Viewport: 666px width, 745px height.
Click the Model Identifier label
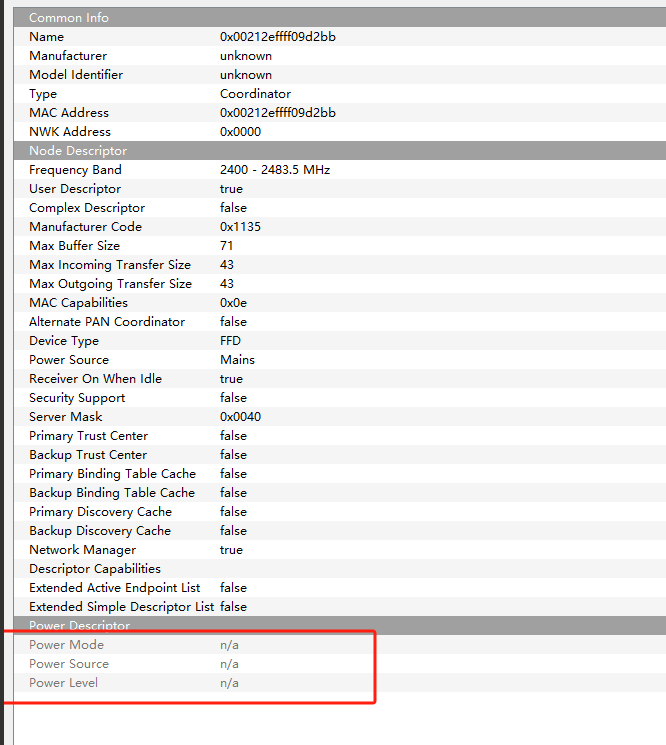point(76,75)
